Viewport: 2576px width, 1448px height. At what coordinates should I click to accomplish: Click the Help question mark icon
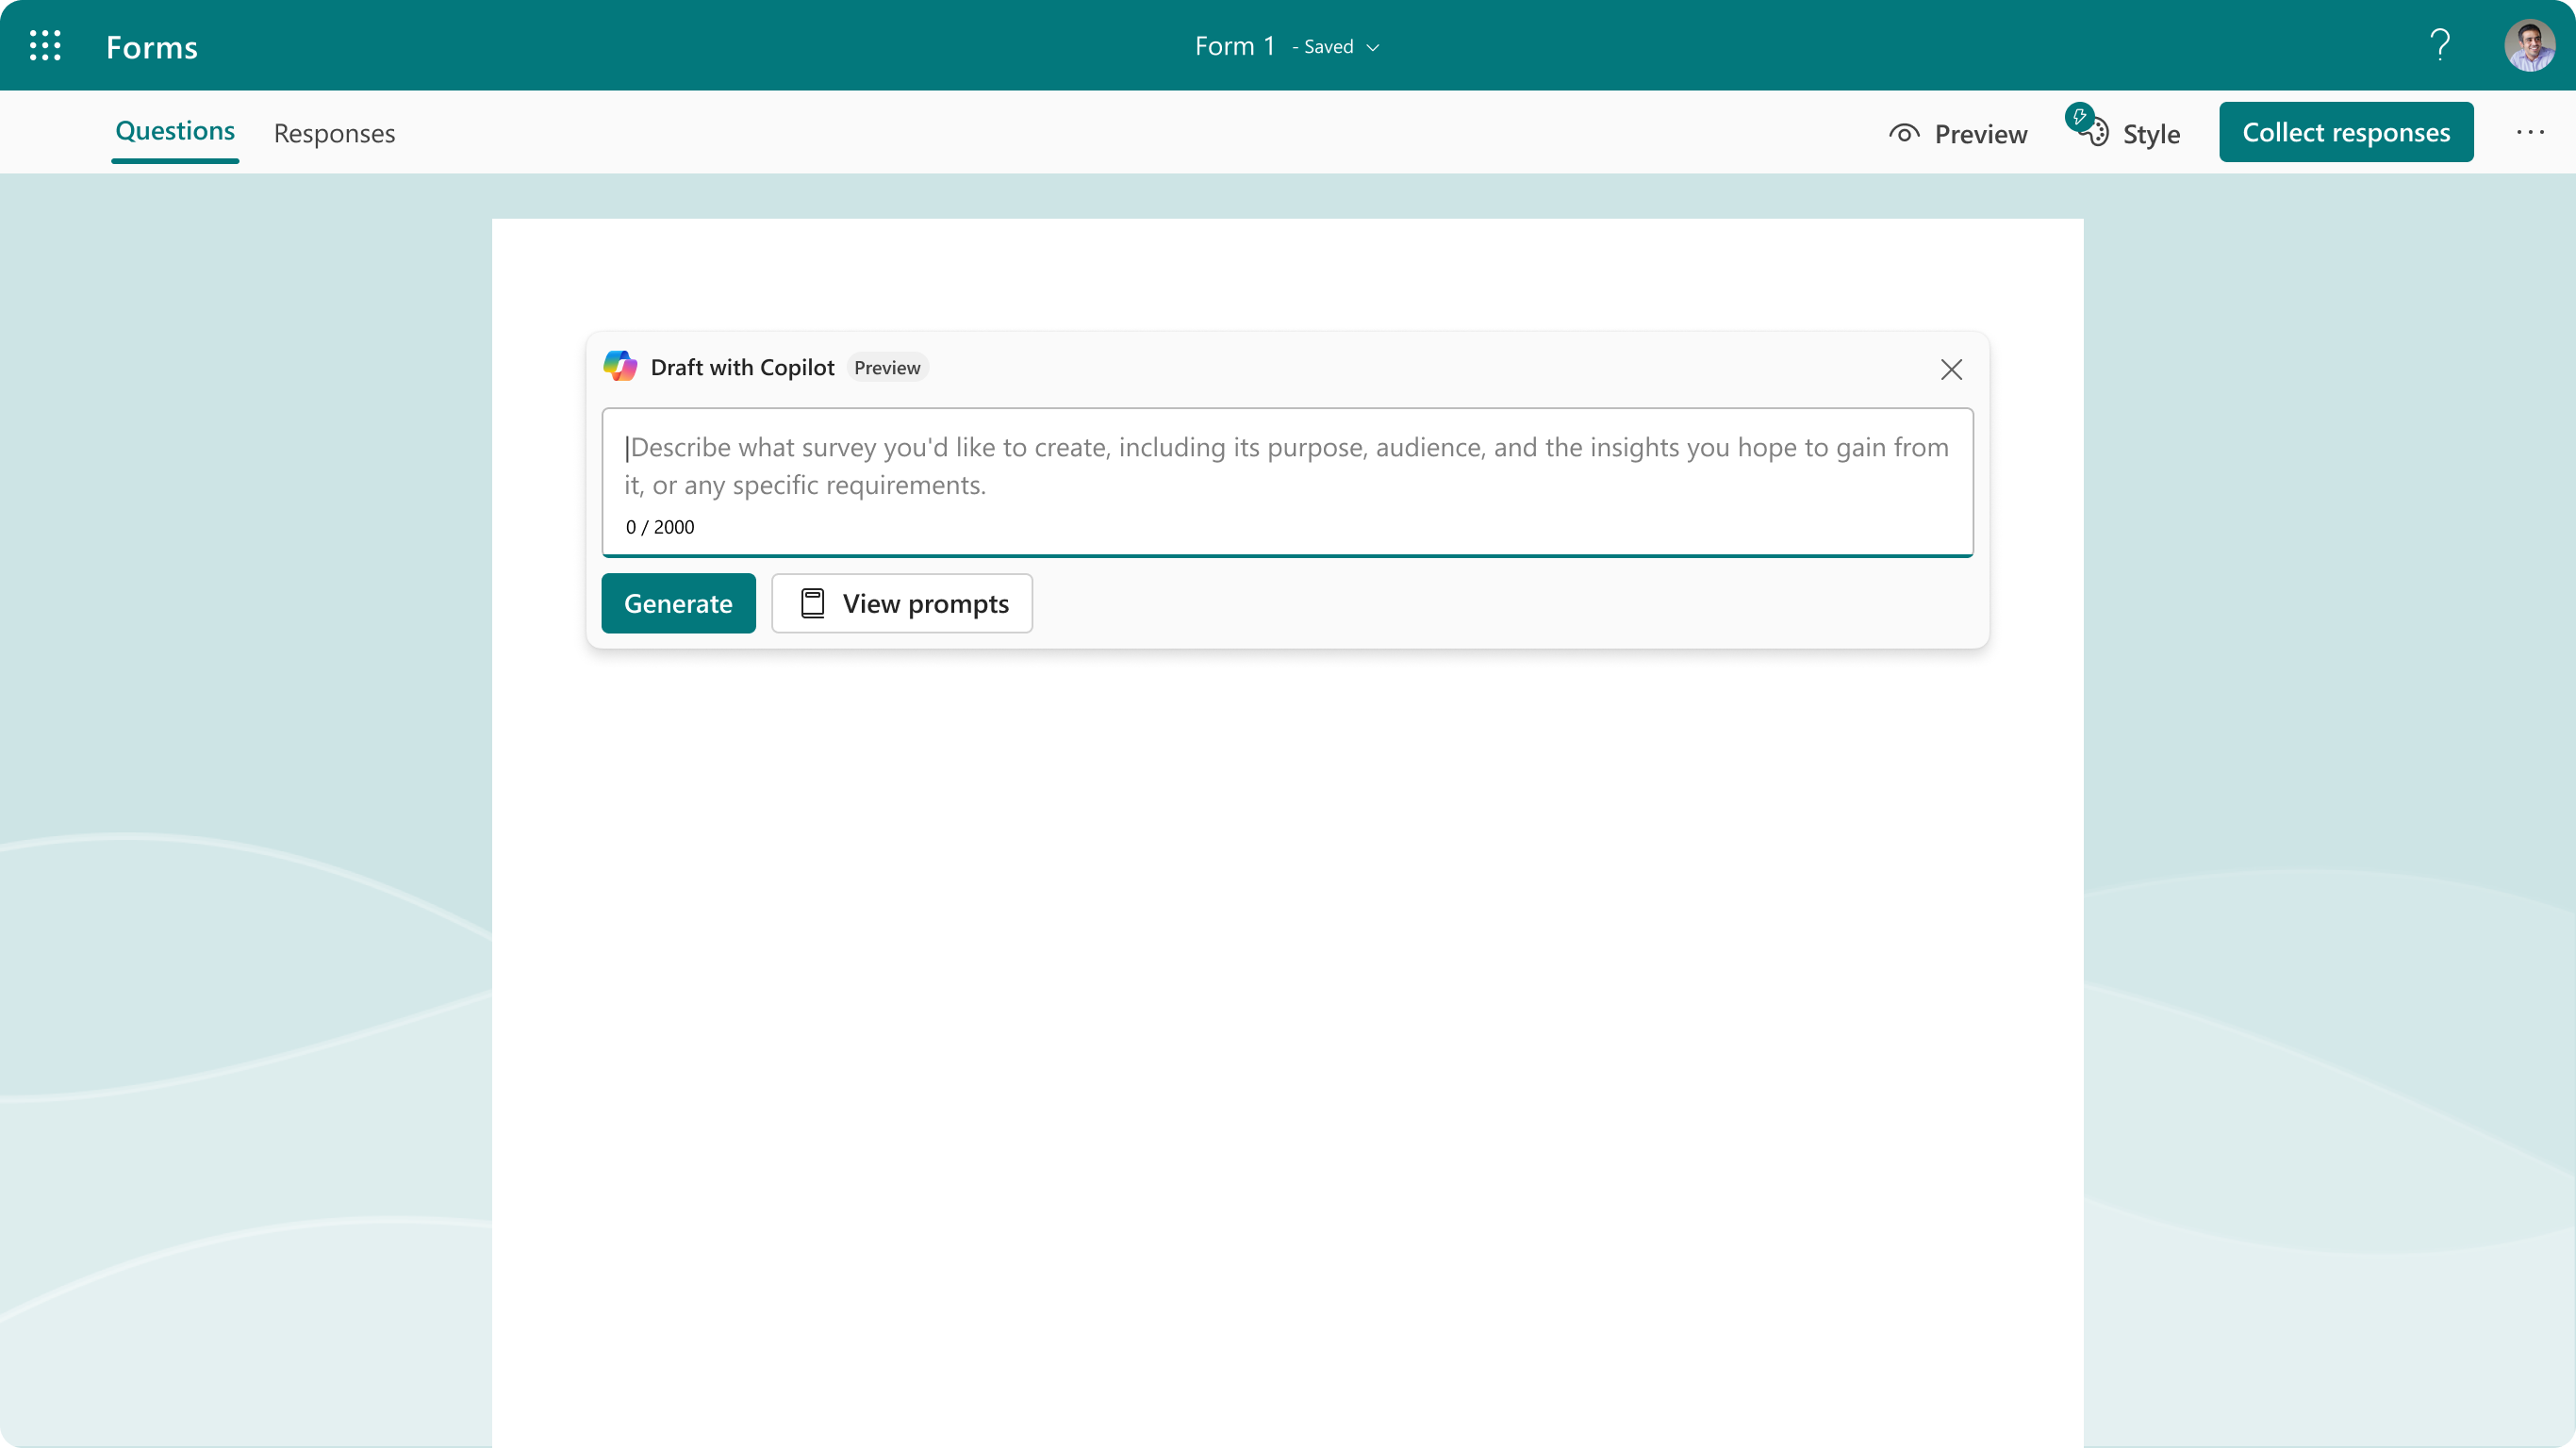click(x=2438, y=44)
